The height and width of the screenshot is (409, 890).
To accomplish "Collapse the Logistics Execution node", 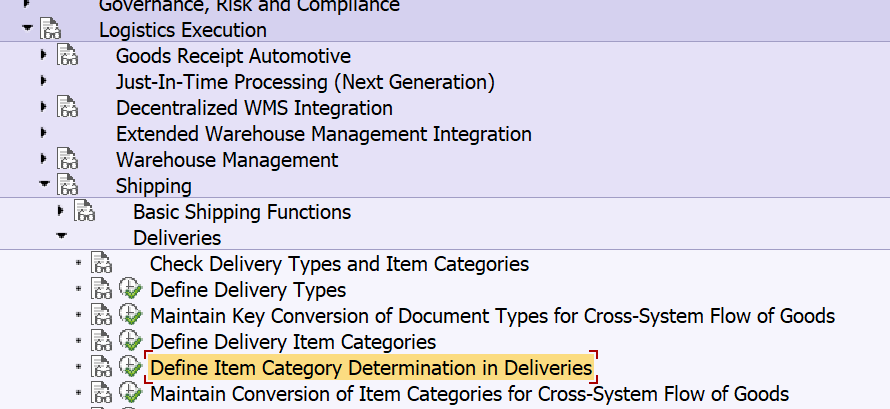I will (x=27, y=30).
